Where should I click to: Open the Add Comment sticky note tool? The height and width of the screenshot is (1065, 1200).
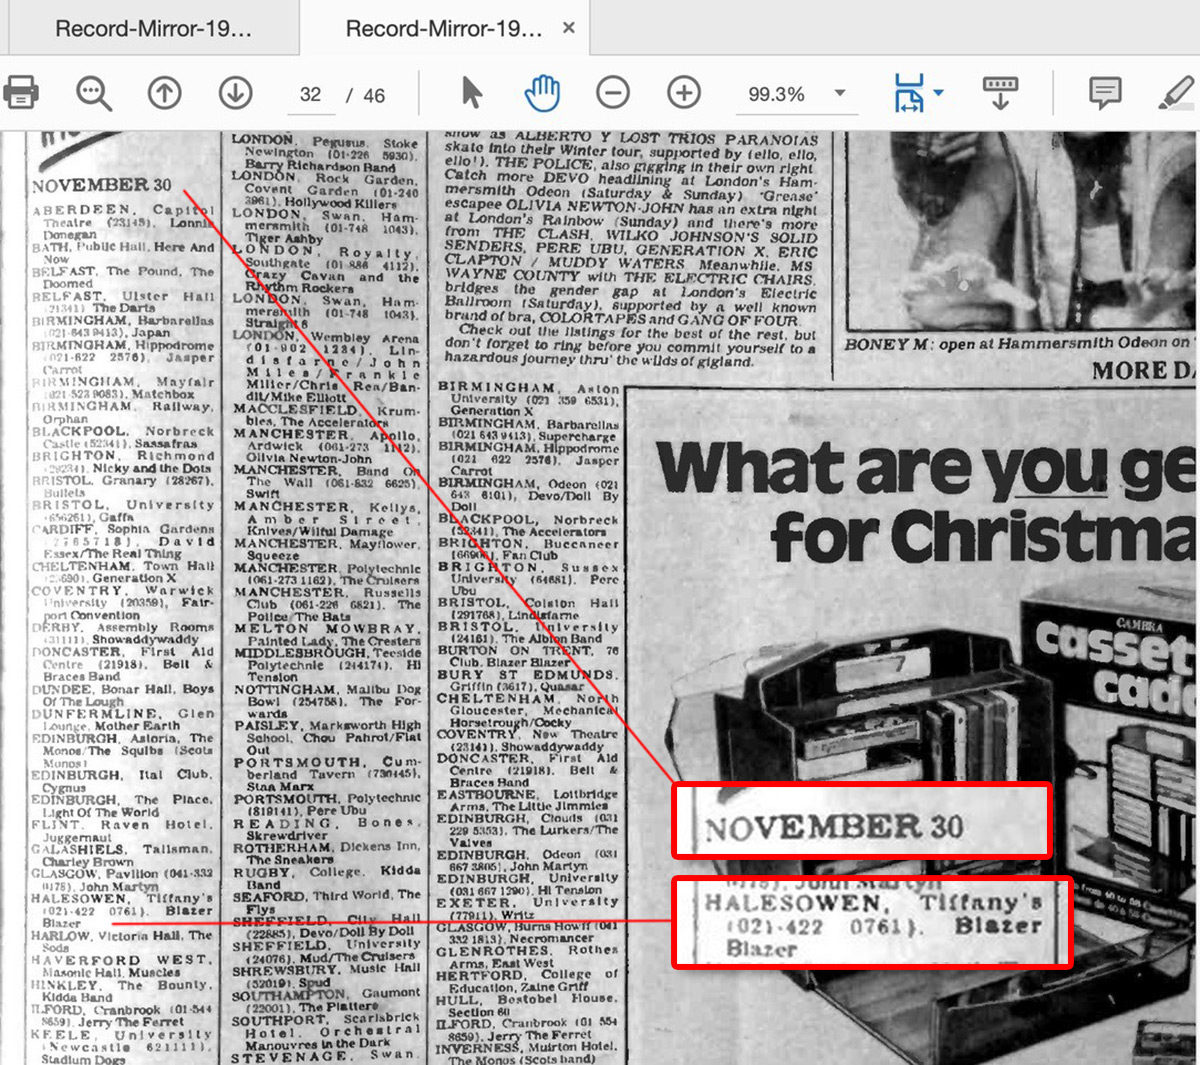1105,94
